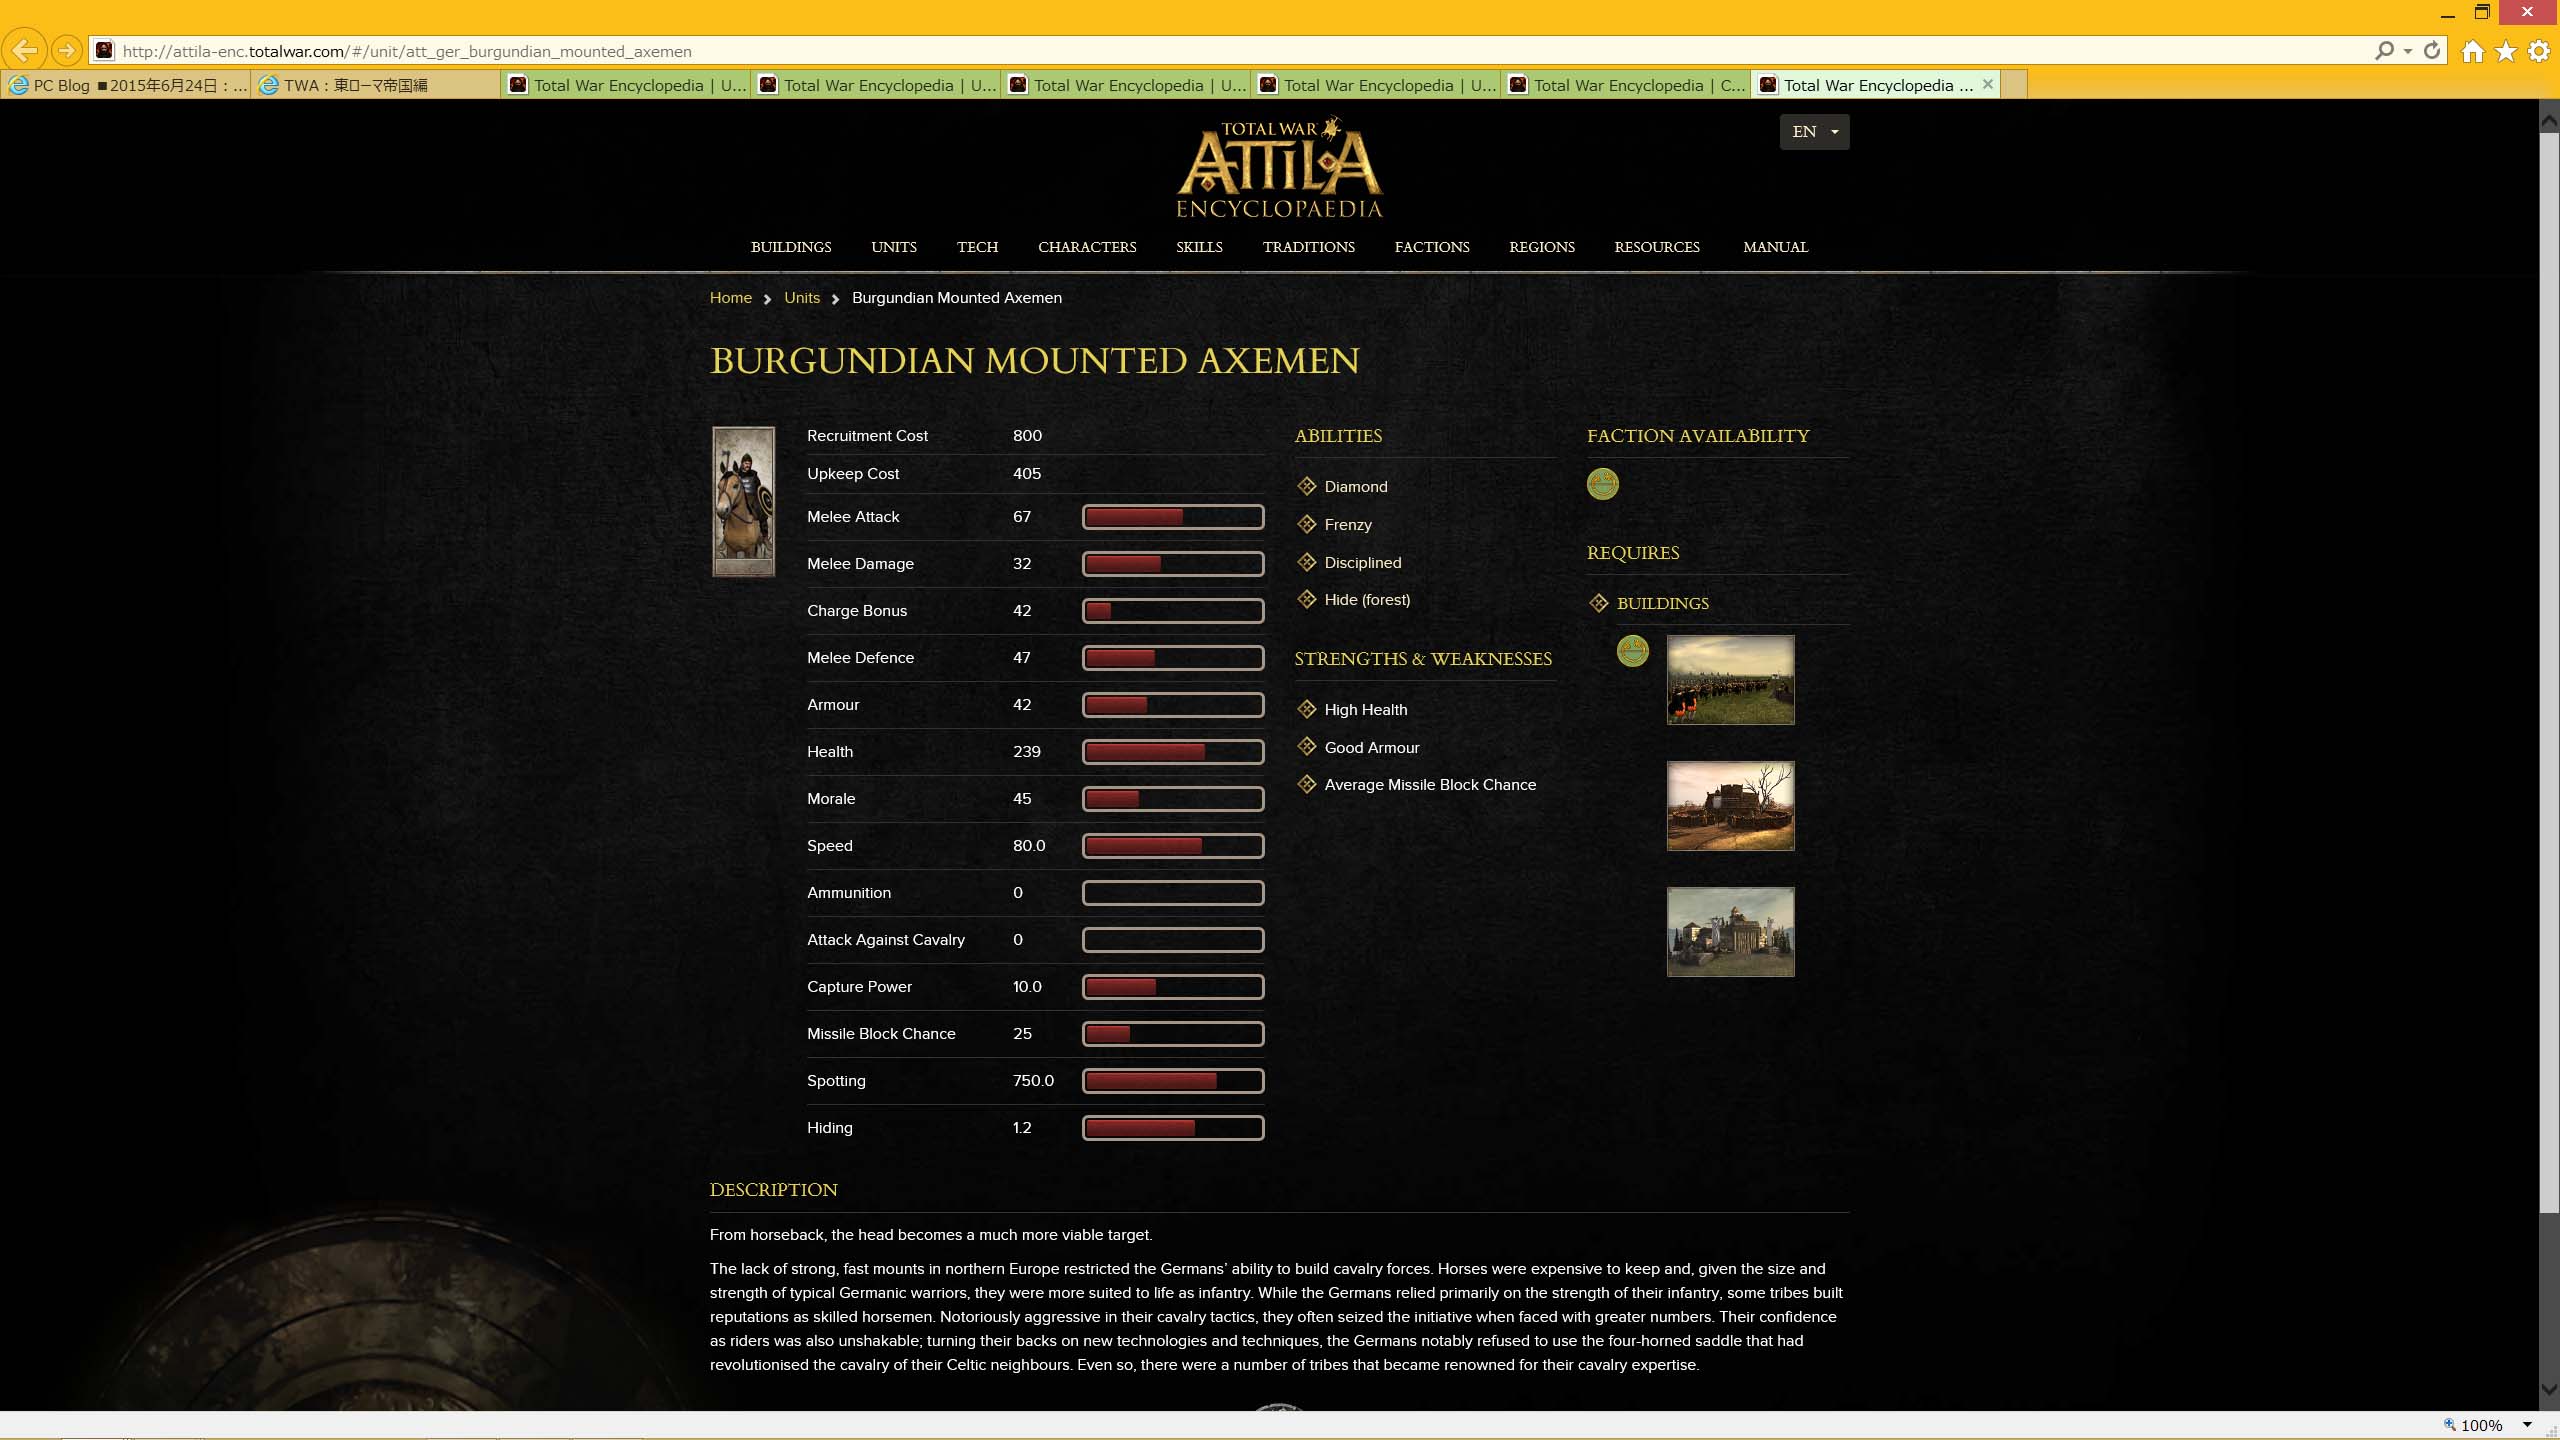Click the diamond icon beside BUILDINGS heading
Screen dimensions: 2560x1440
click(x=1599, y=604)
